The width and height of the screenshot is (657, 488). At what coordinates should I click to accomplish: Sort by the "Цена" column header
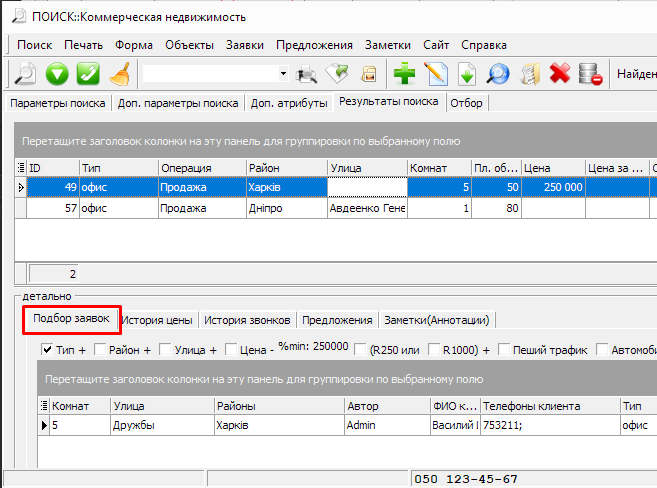(552, 168)
